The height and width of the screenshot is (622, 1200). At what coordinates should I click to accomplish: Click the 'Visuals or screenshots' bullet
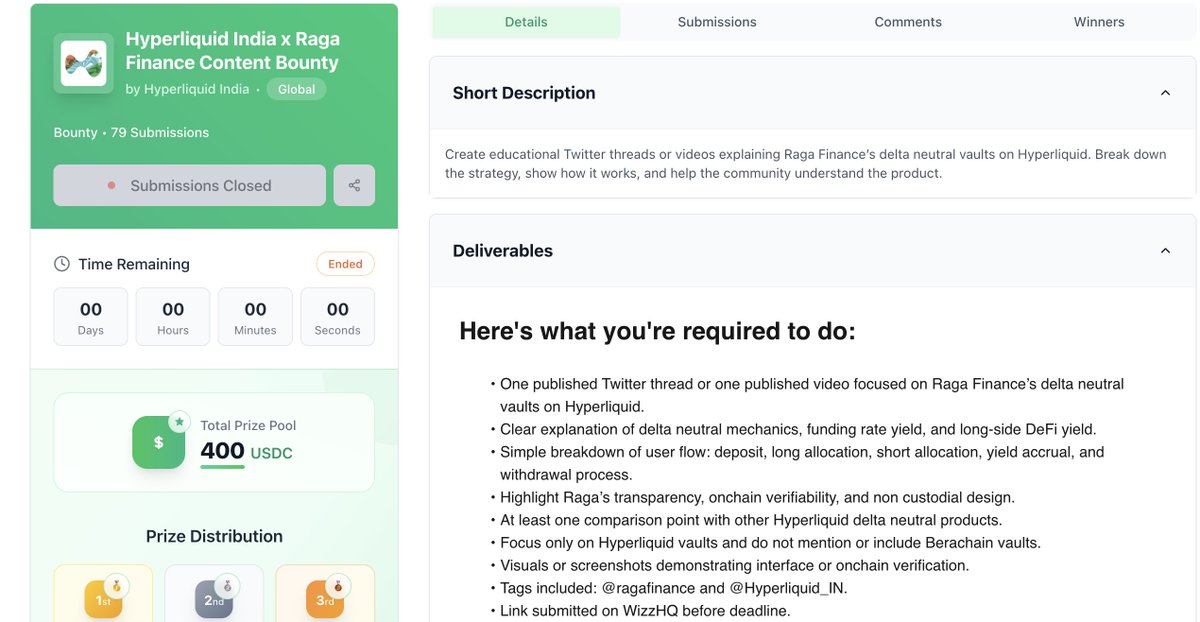click(x=734, y=565)
